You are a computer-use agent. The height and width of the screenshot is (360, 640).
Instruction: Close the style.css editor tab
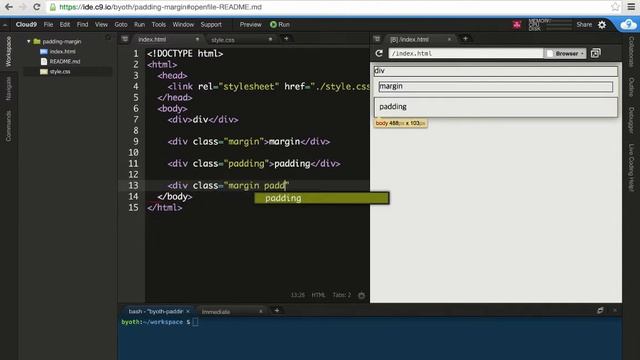pyautogui.click(x=270, y=39)
